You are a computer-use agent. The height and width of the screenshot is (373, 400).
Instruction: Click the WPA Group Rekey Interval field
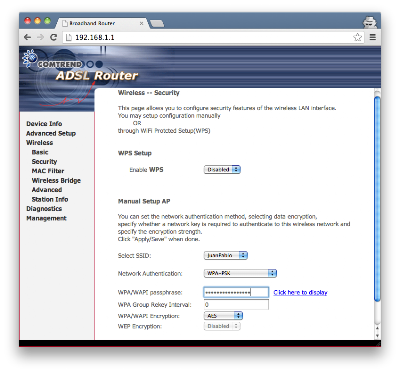(x=236, y=305)
